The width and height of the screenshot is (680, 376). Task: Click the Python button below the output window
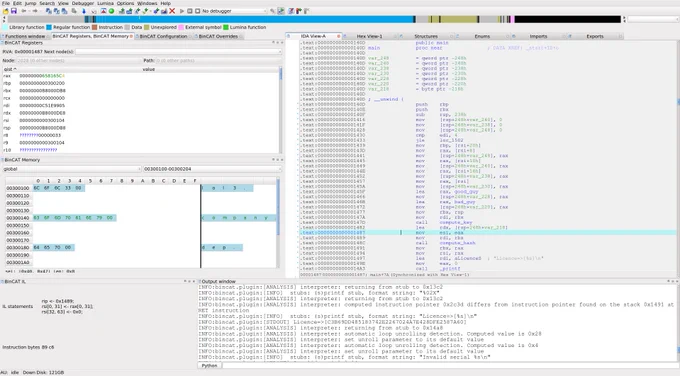pos(209,366)
